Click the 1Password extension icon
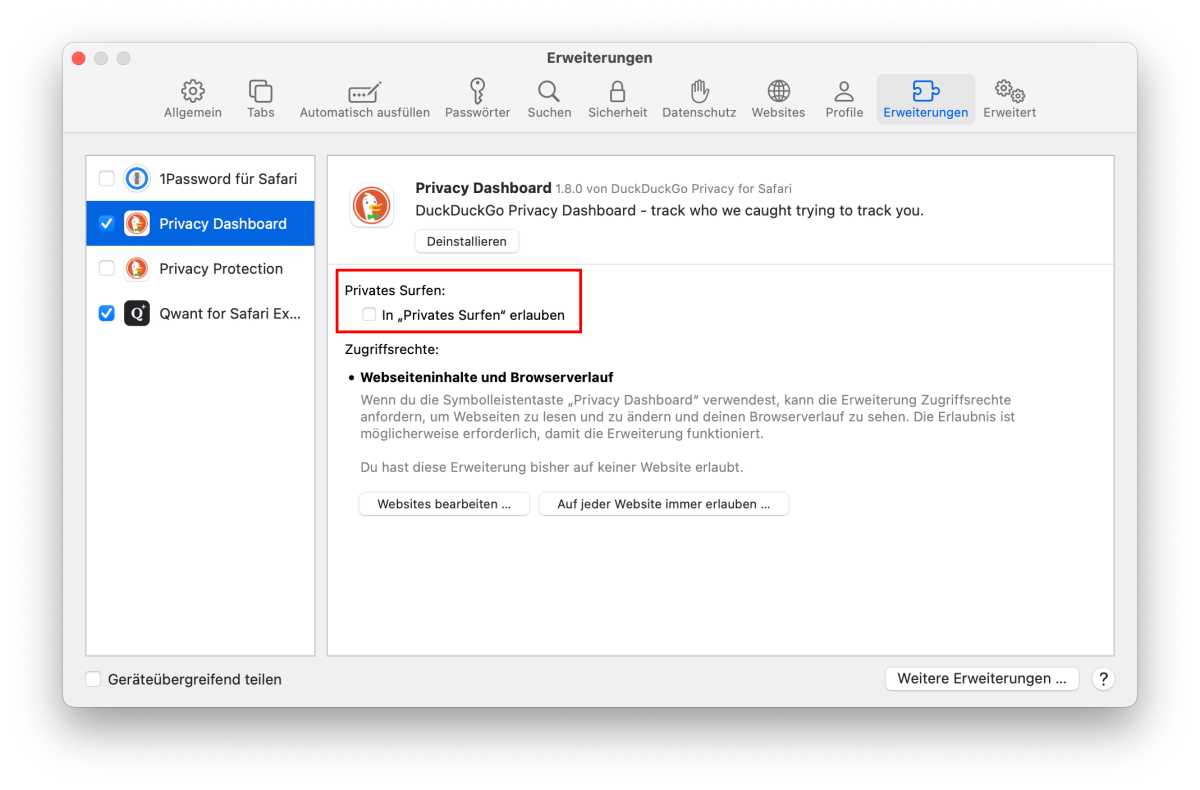The width and height of the screenshot is (1200, 790). pos(137,179)
